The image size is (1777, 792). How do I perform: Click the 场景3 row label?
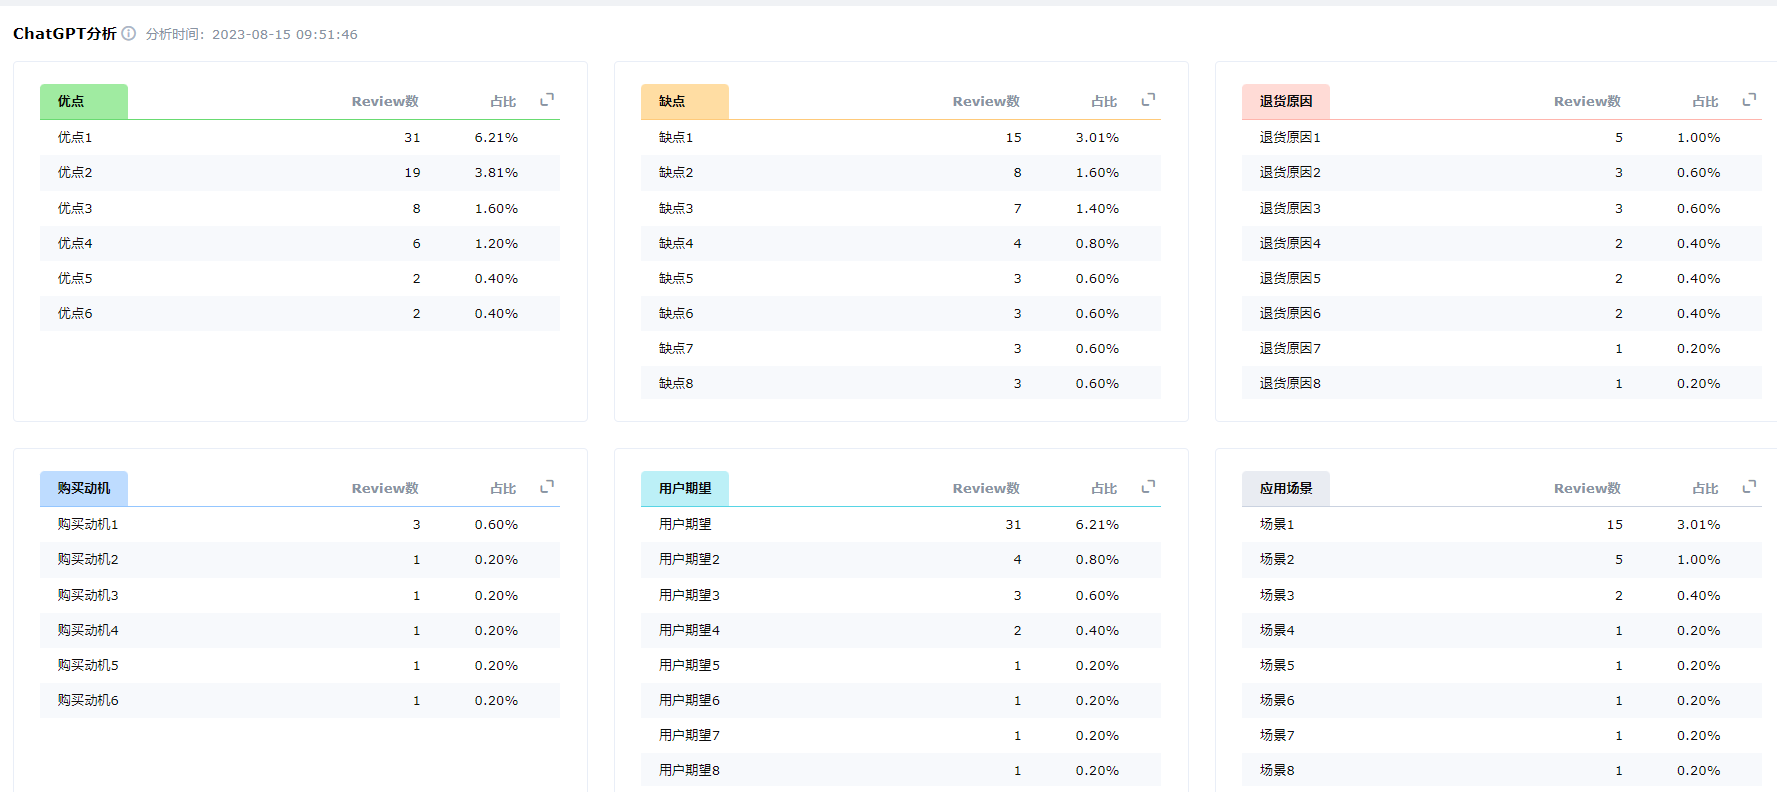pyautogui.click(x=1277, y=596)
